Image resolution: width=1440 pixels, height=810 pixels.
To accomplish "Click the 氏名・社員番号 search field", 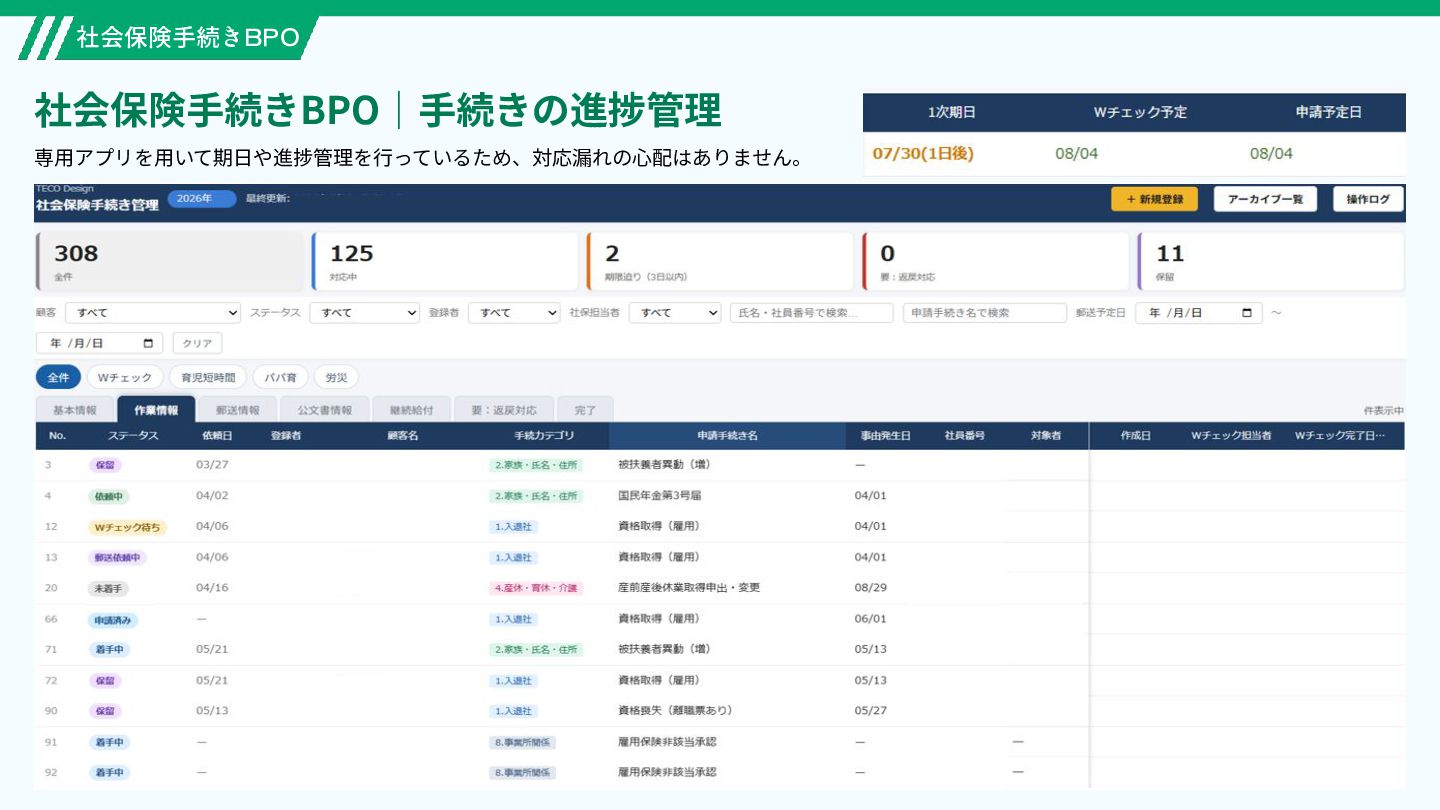I will click(811, 313).
